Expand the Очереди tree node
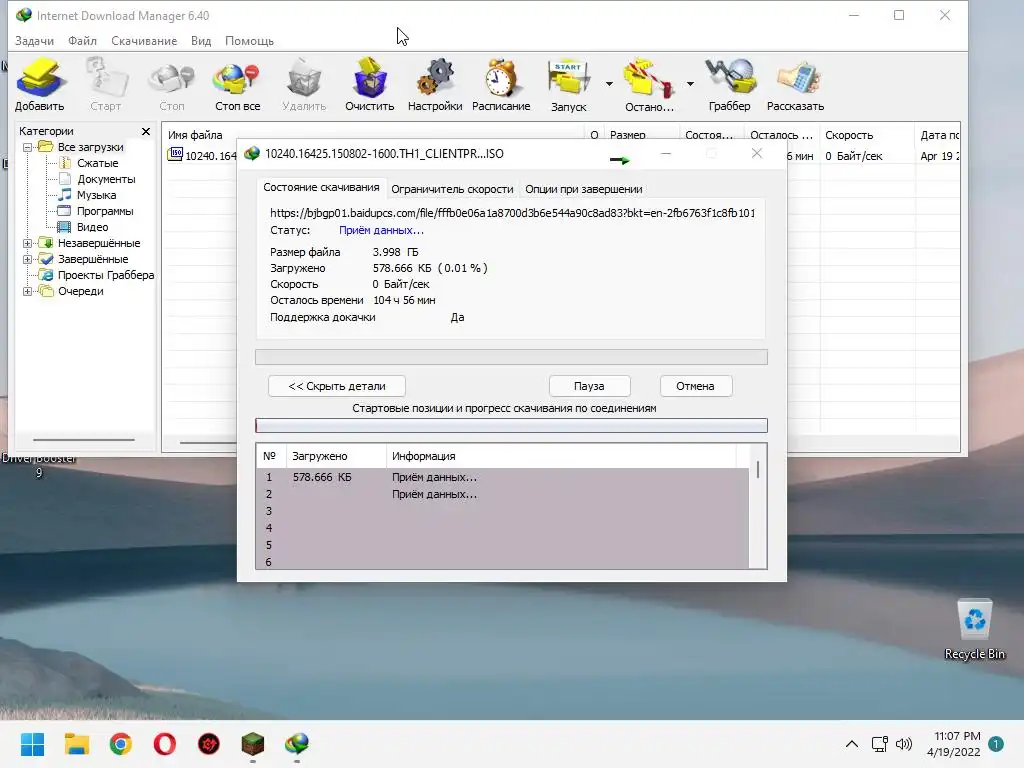1024x768 pixels. tap(27, 291)
